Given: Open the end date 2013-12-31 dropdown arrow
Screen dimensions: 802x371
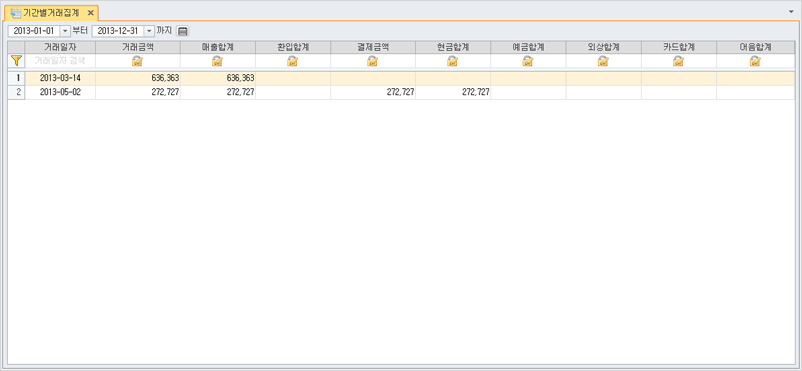Looking at the screenshot, I should 149,31.
